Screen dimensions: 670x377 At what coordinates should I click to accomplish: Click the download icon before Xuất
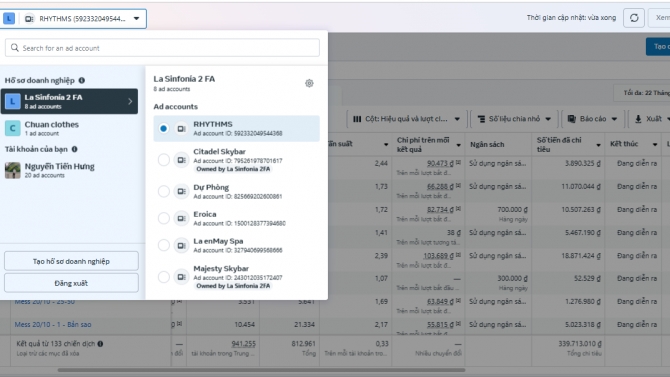pos(638,119)
